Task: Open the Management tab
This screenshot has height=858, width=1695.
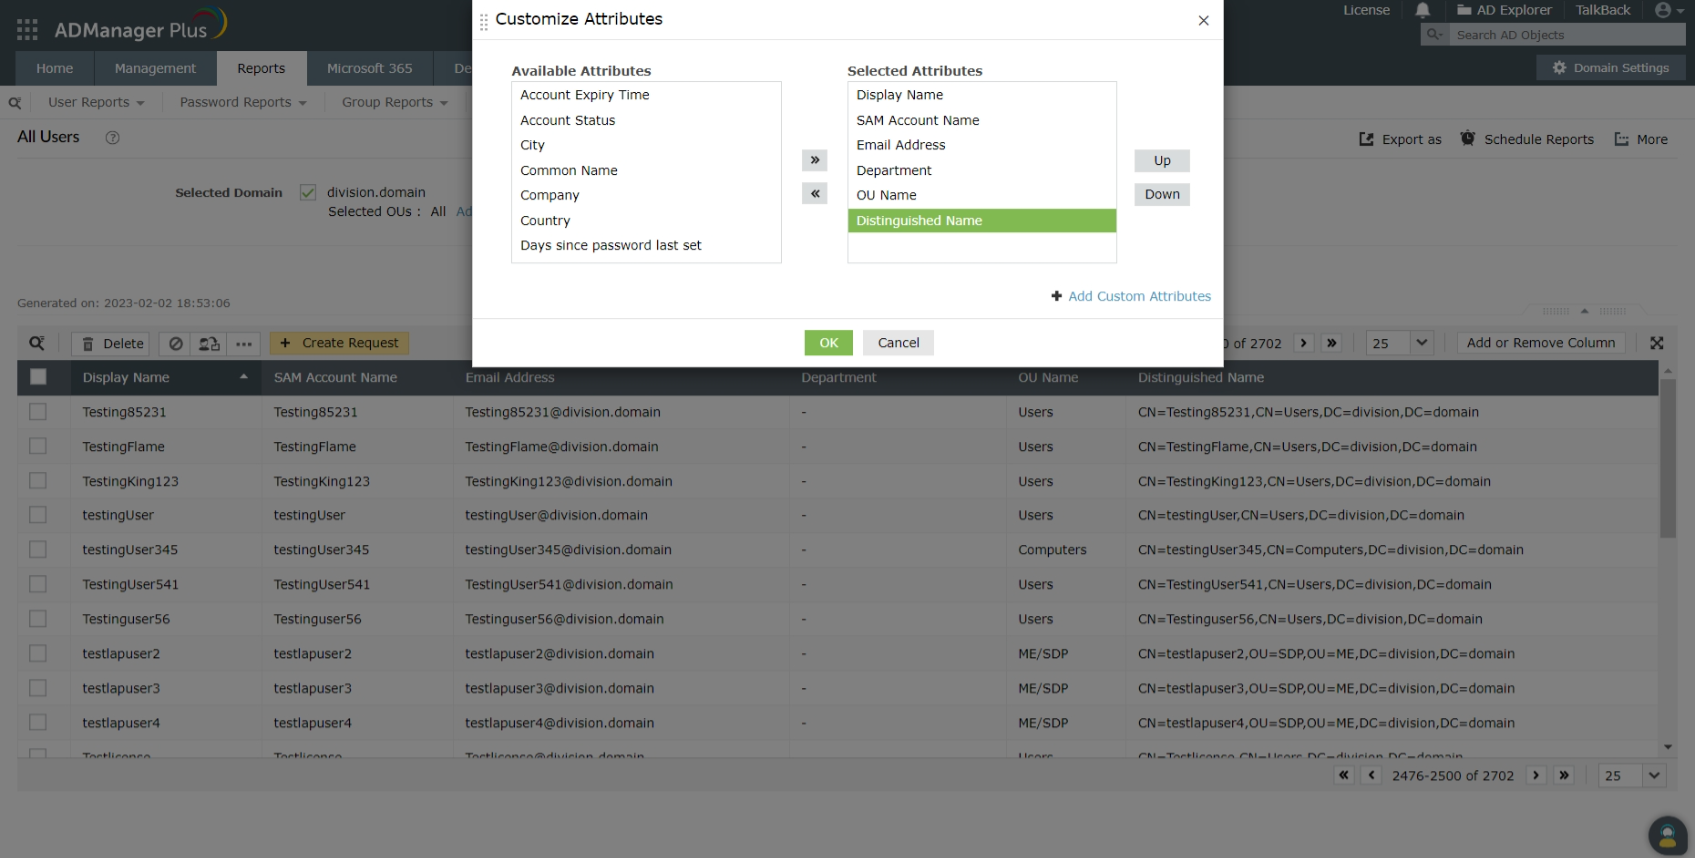Action: [x=155, y=68]
